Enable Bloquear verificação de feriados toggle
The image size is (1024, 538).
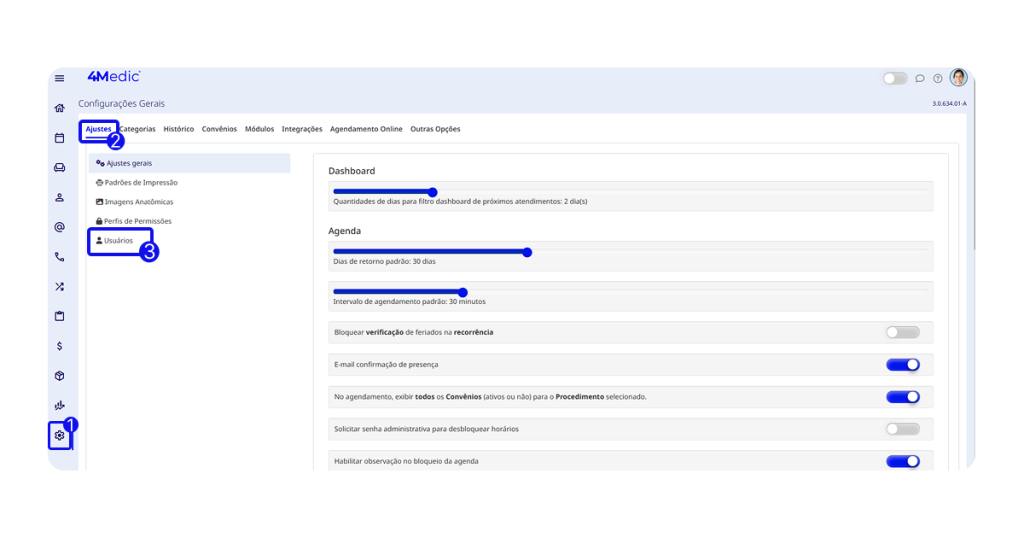(902, 332)
